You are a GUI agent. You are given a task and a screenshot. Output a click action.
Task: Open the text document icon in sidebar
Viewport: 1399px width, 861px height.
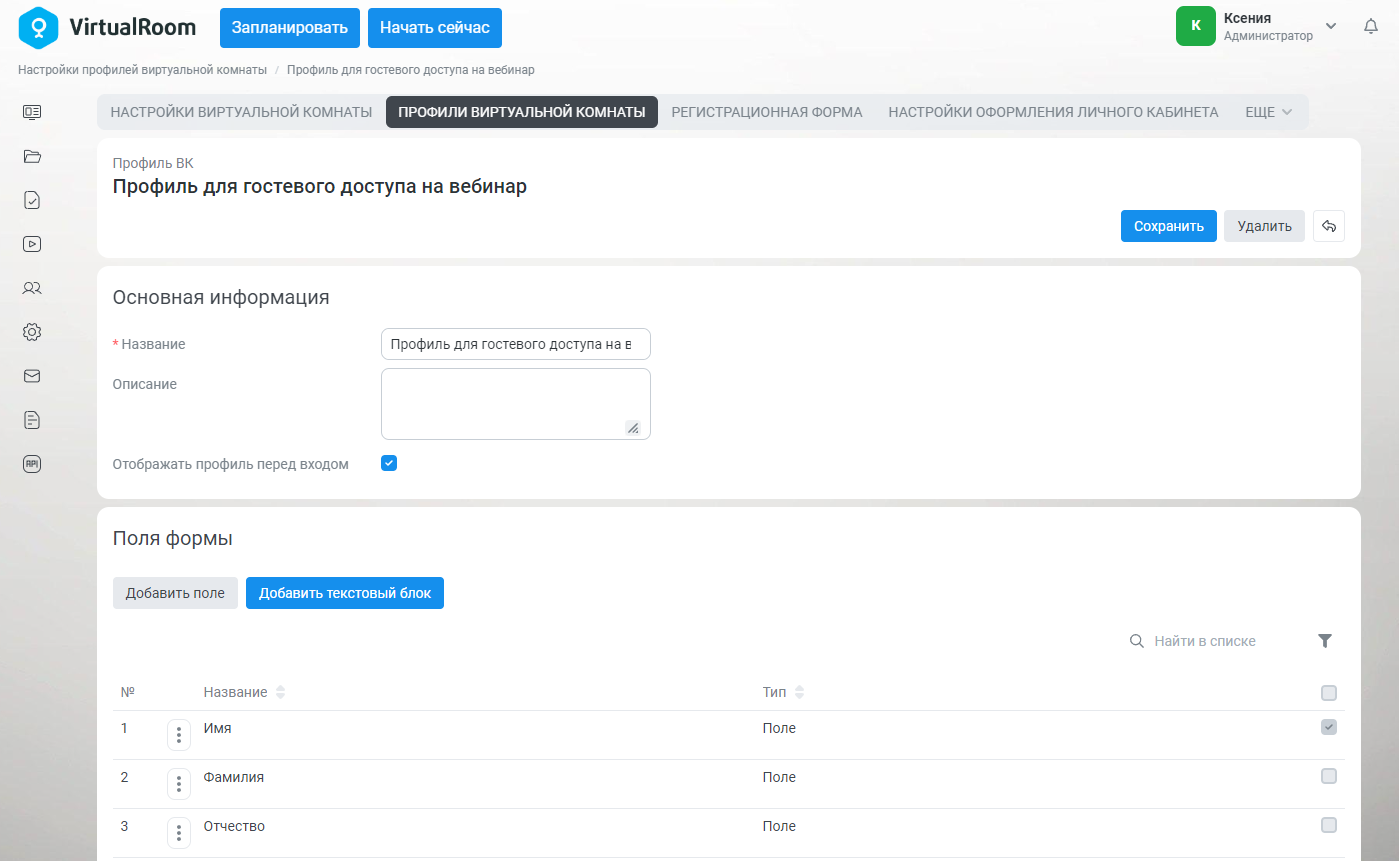coord(32,420)
